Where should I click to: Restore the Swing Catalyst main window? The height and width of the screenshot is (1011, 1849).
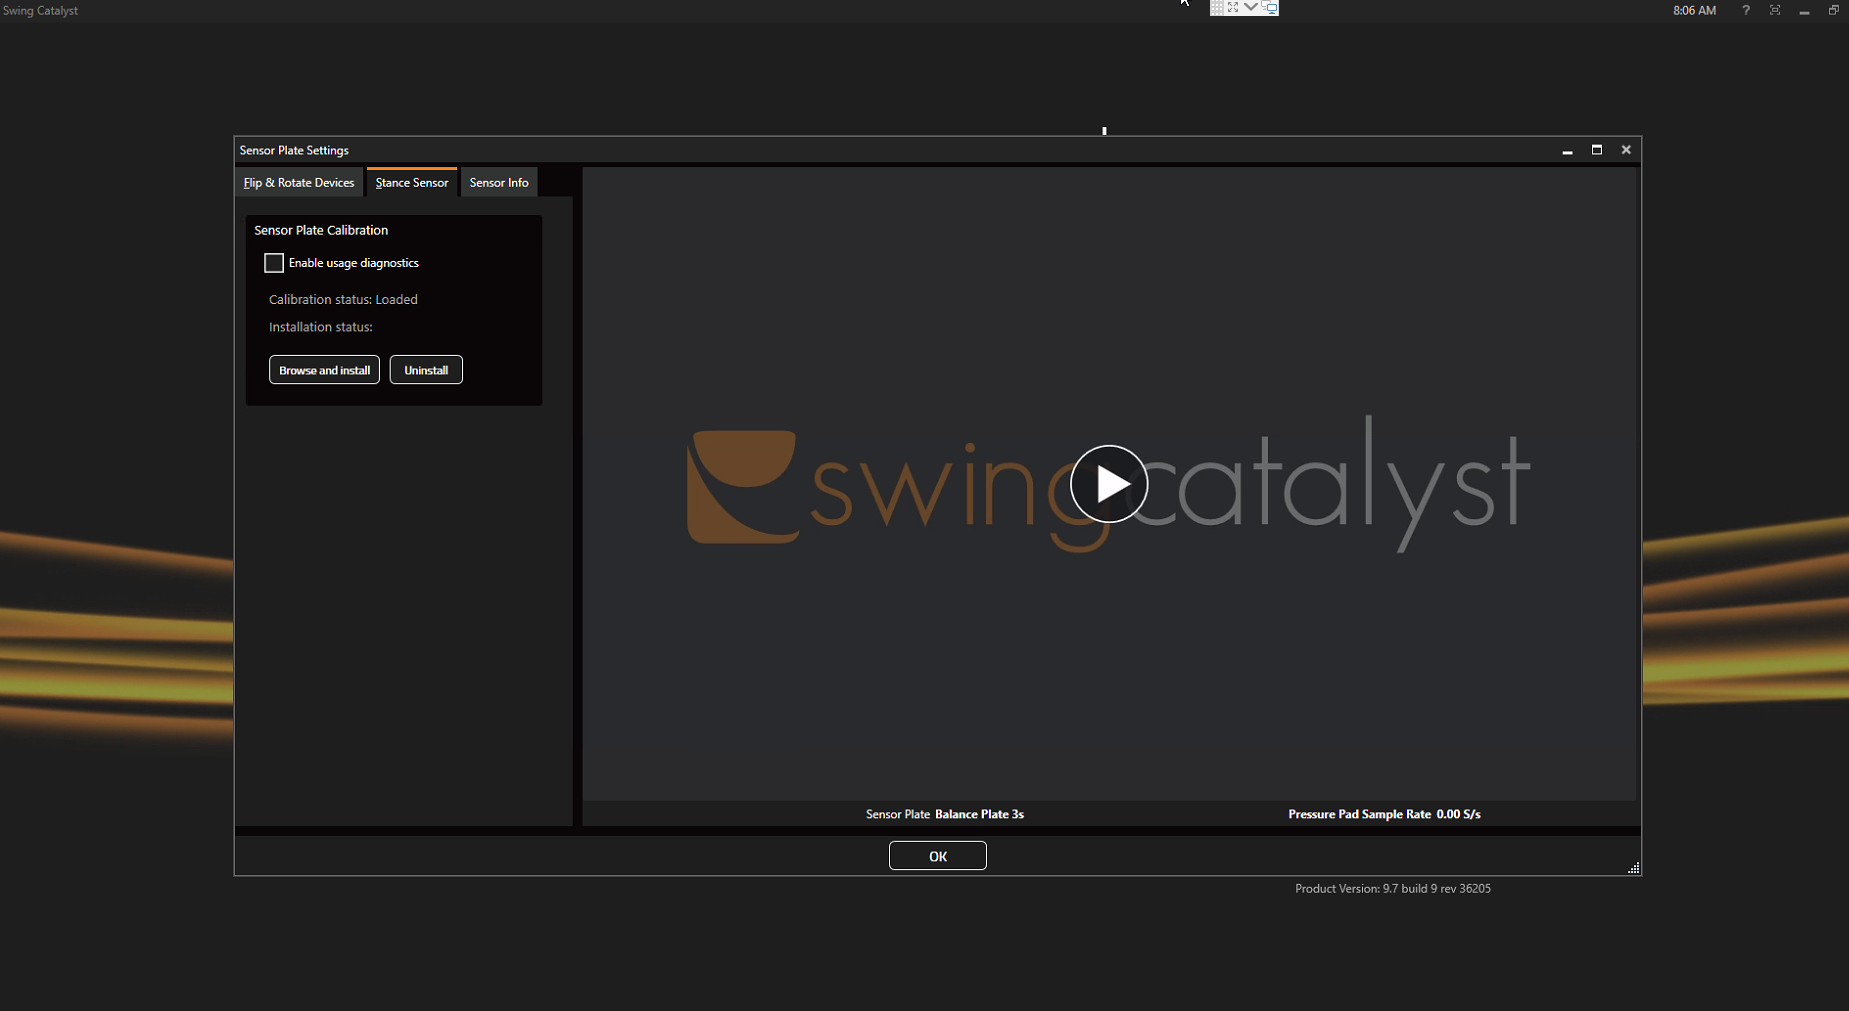[x=1833, y=10]
